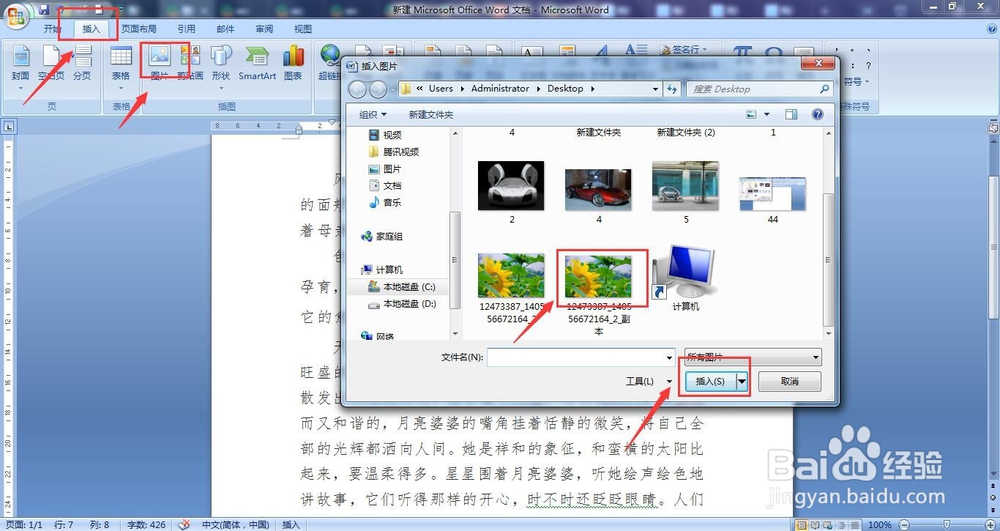This screenshot has width=1000, height=531.
Task: Click Desktop in the address breadcrumb
Action: coord(565,89)
